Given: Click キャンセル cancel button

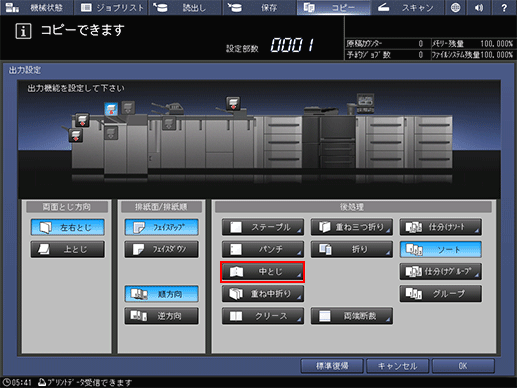Looking at the screenshot, I should coord(397,366).
